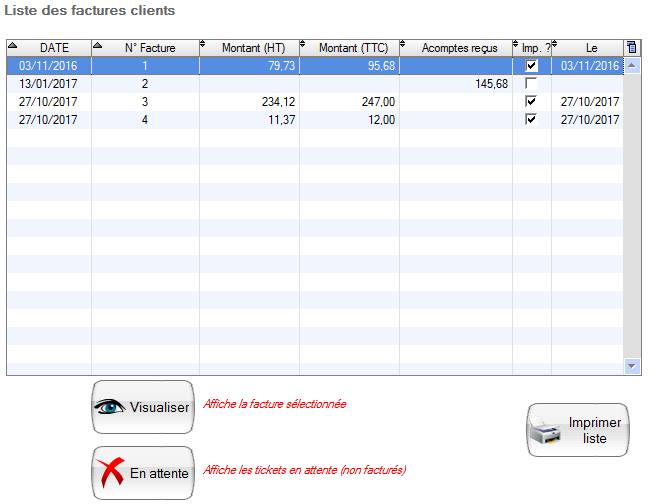The width and height of the screenshot is (655, 504).
Task: Toggle Imp. checkbox for invoice 4
Action: tap(531, 120)
